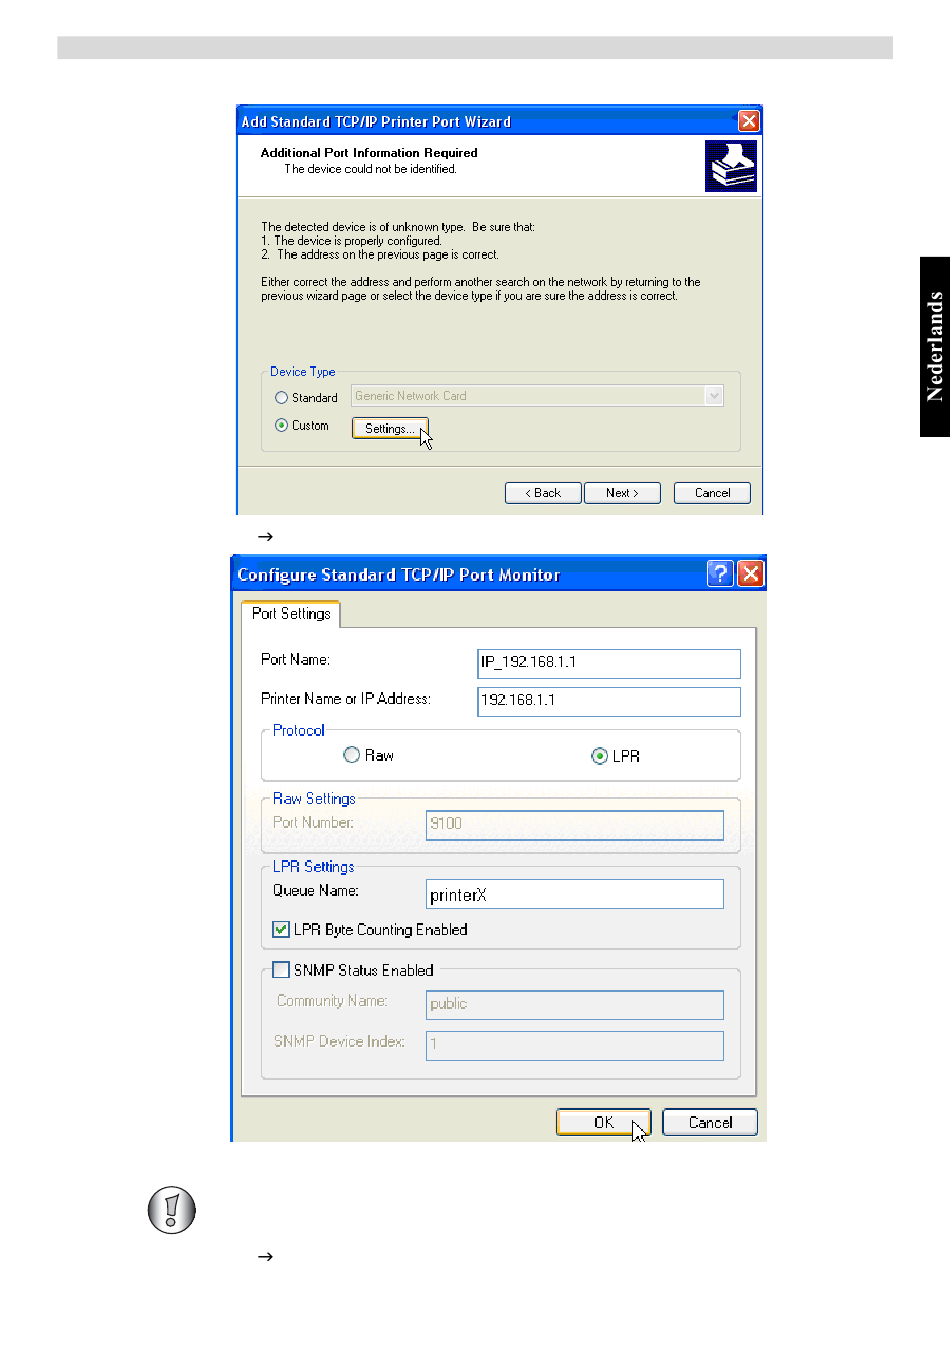
Task: Enable the SNMP Status Enabled checkbox
Action: click(x=282, y=970)
